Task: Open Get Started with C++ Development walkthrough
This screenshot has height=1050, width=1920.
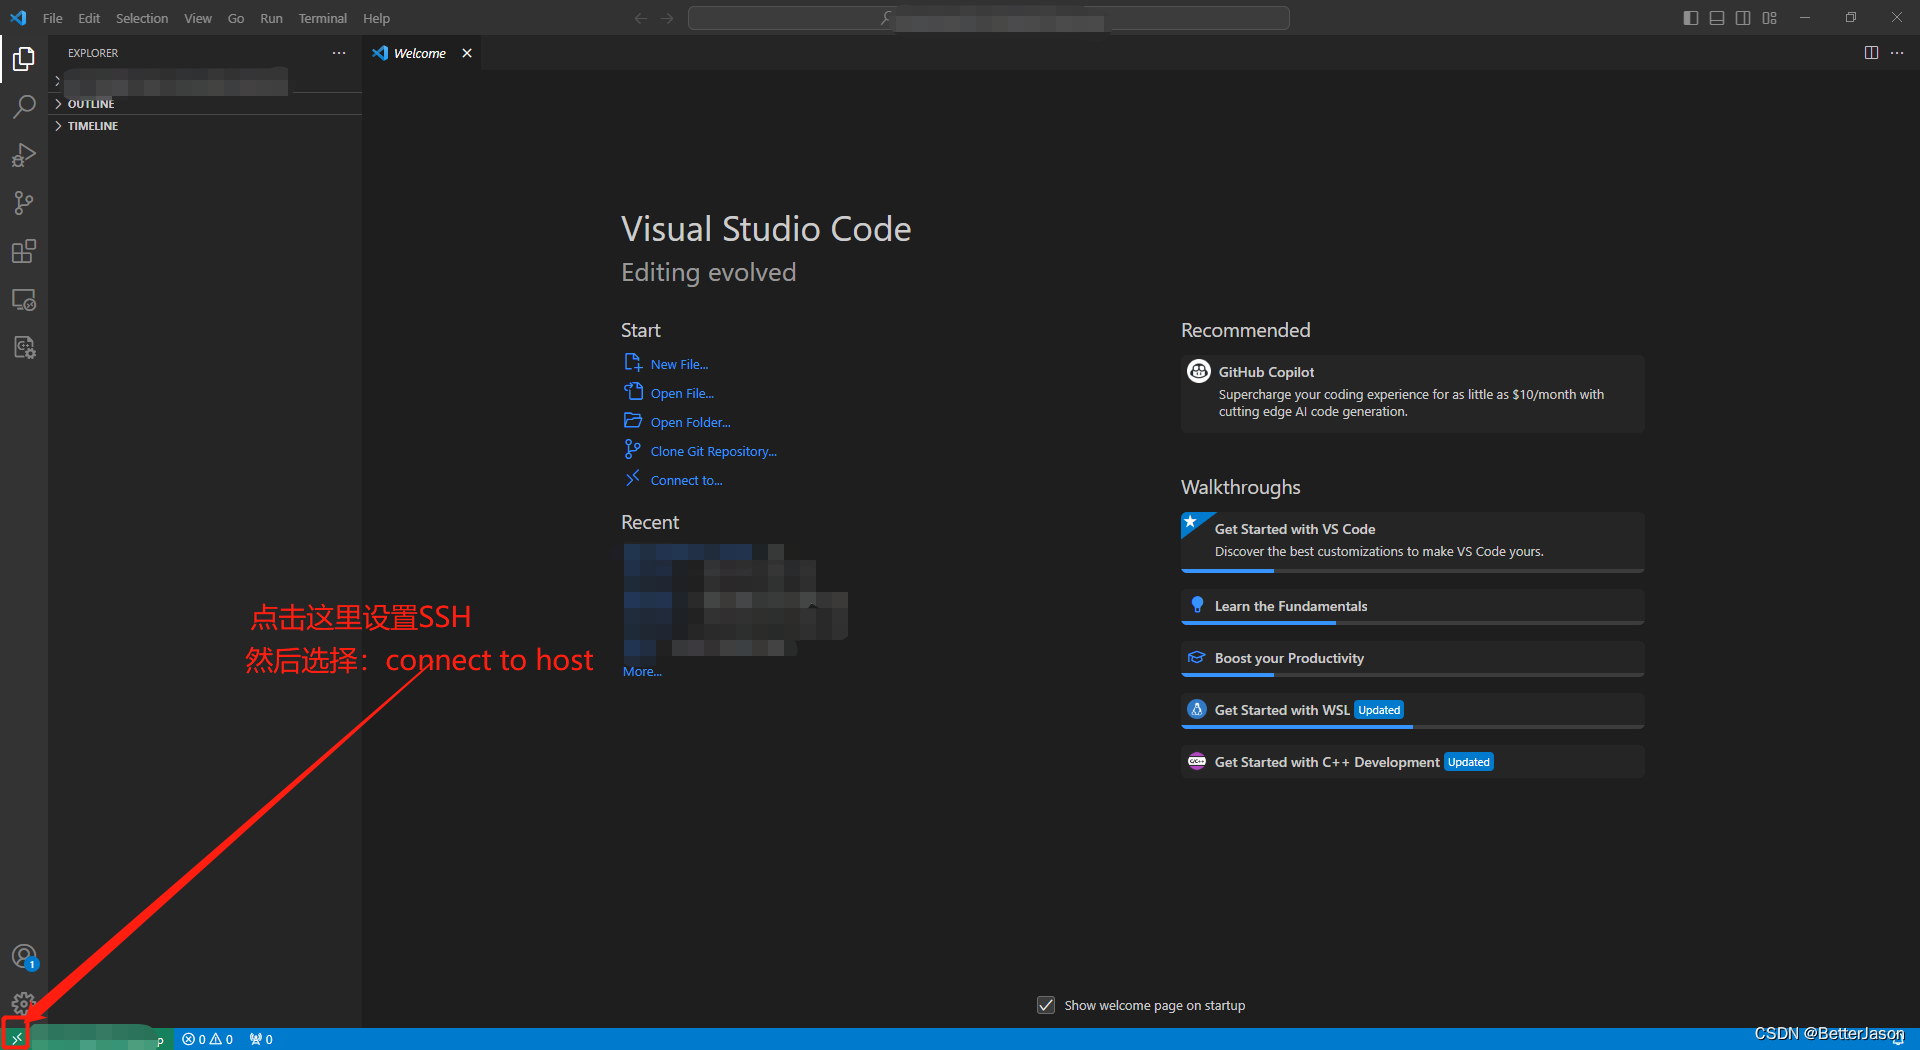Action: tap(1412, 762)
